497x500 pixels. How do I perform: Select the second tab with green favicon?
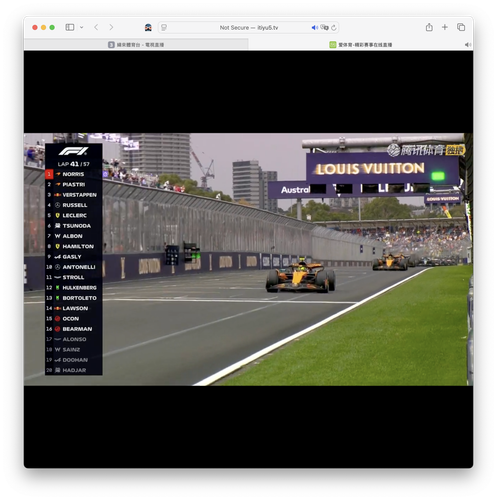point(361,45)
